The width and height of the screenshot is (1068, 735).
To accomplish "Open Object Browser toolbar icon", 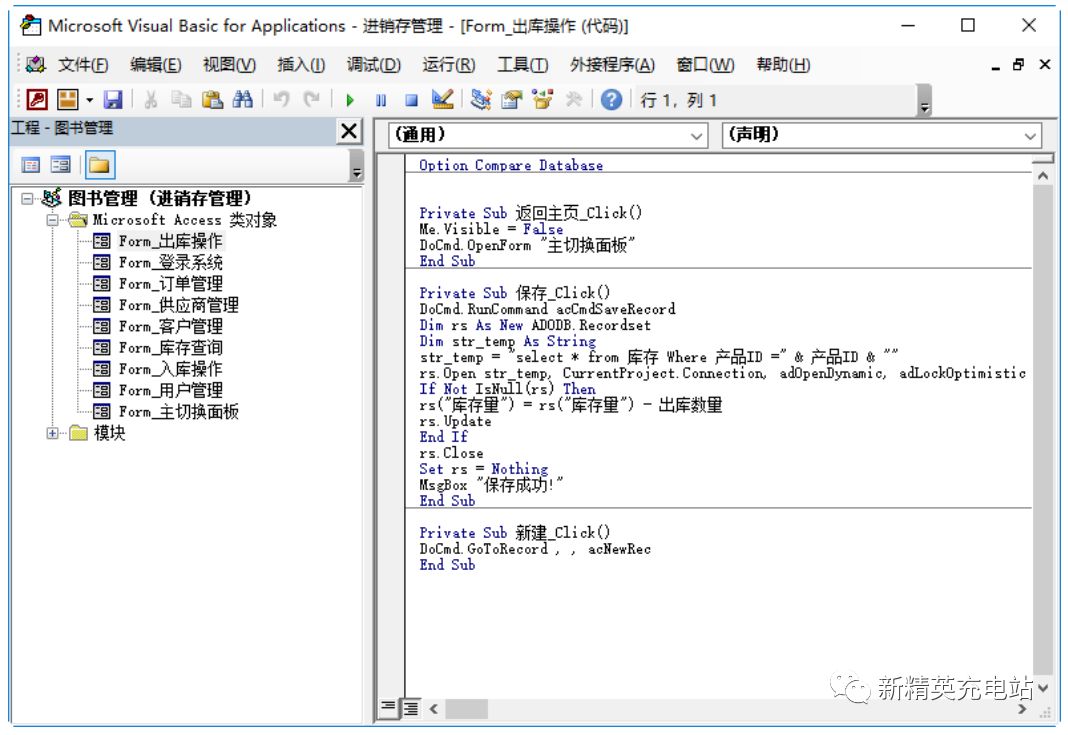I will tap(543, 100).
